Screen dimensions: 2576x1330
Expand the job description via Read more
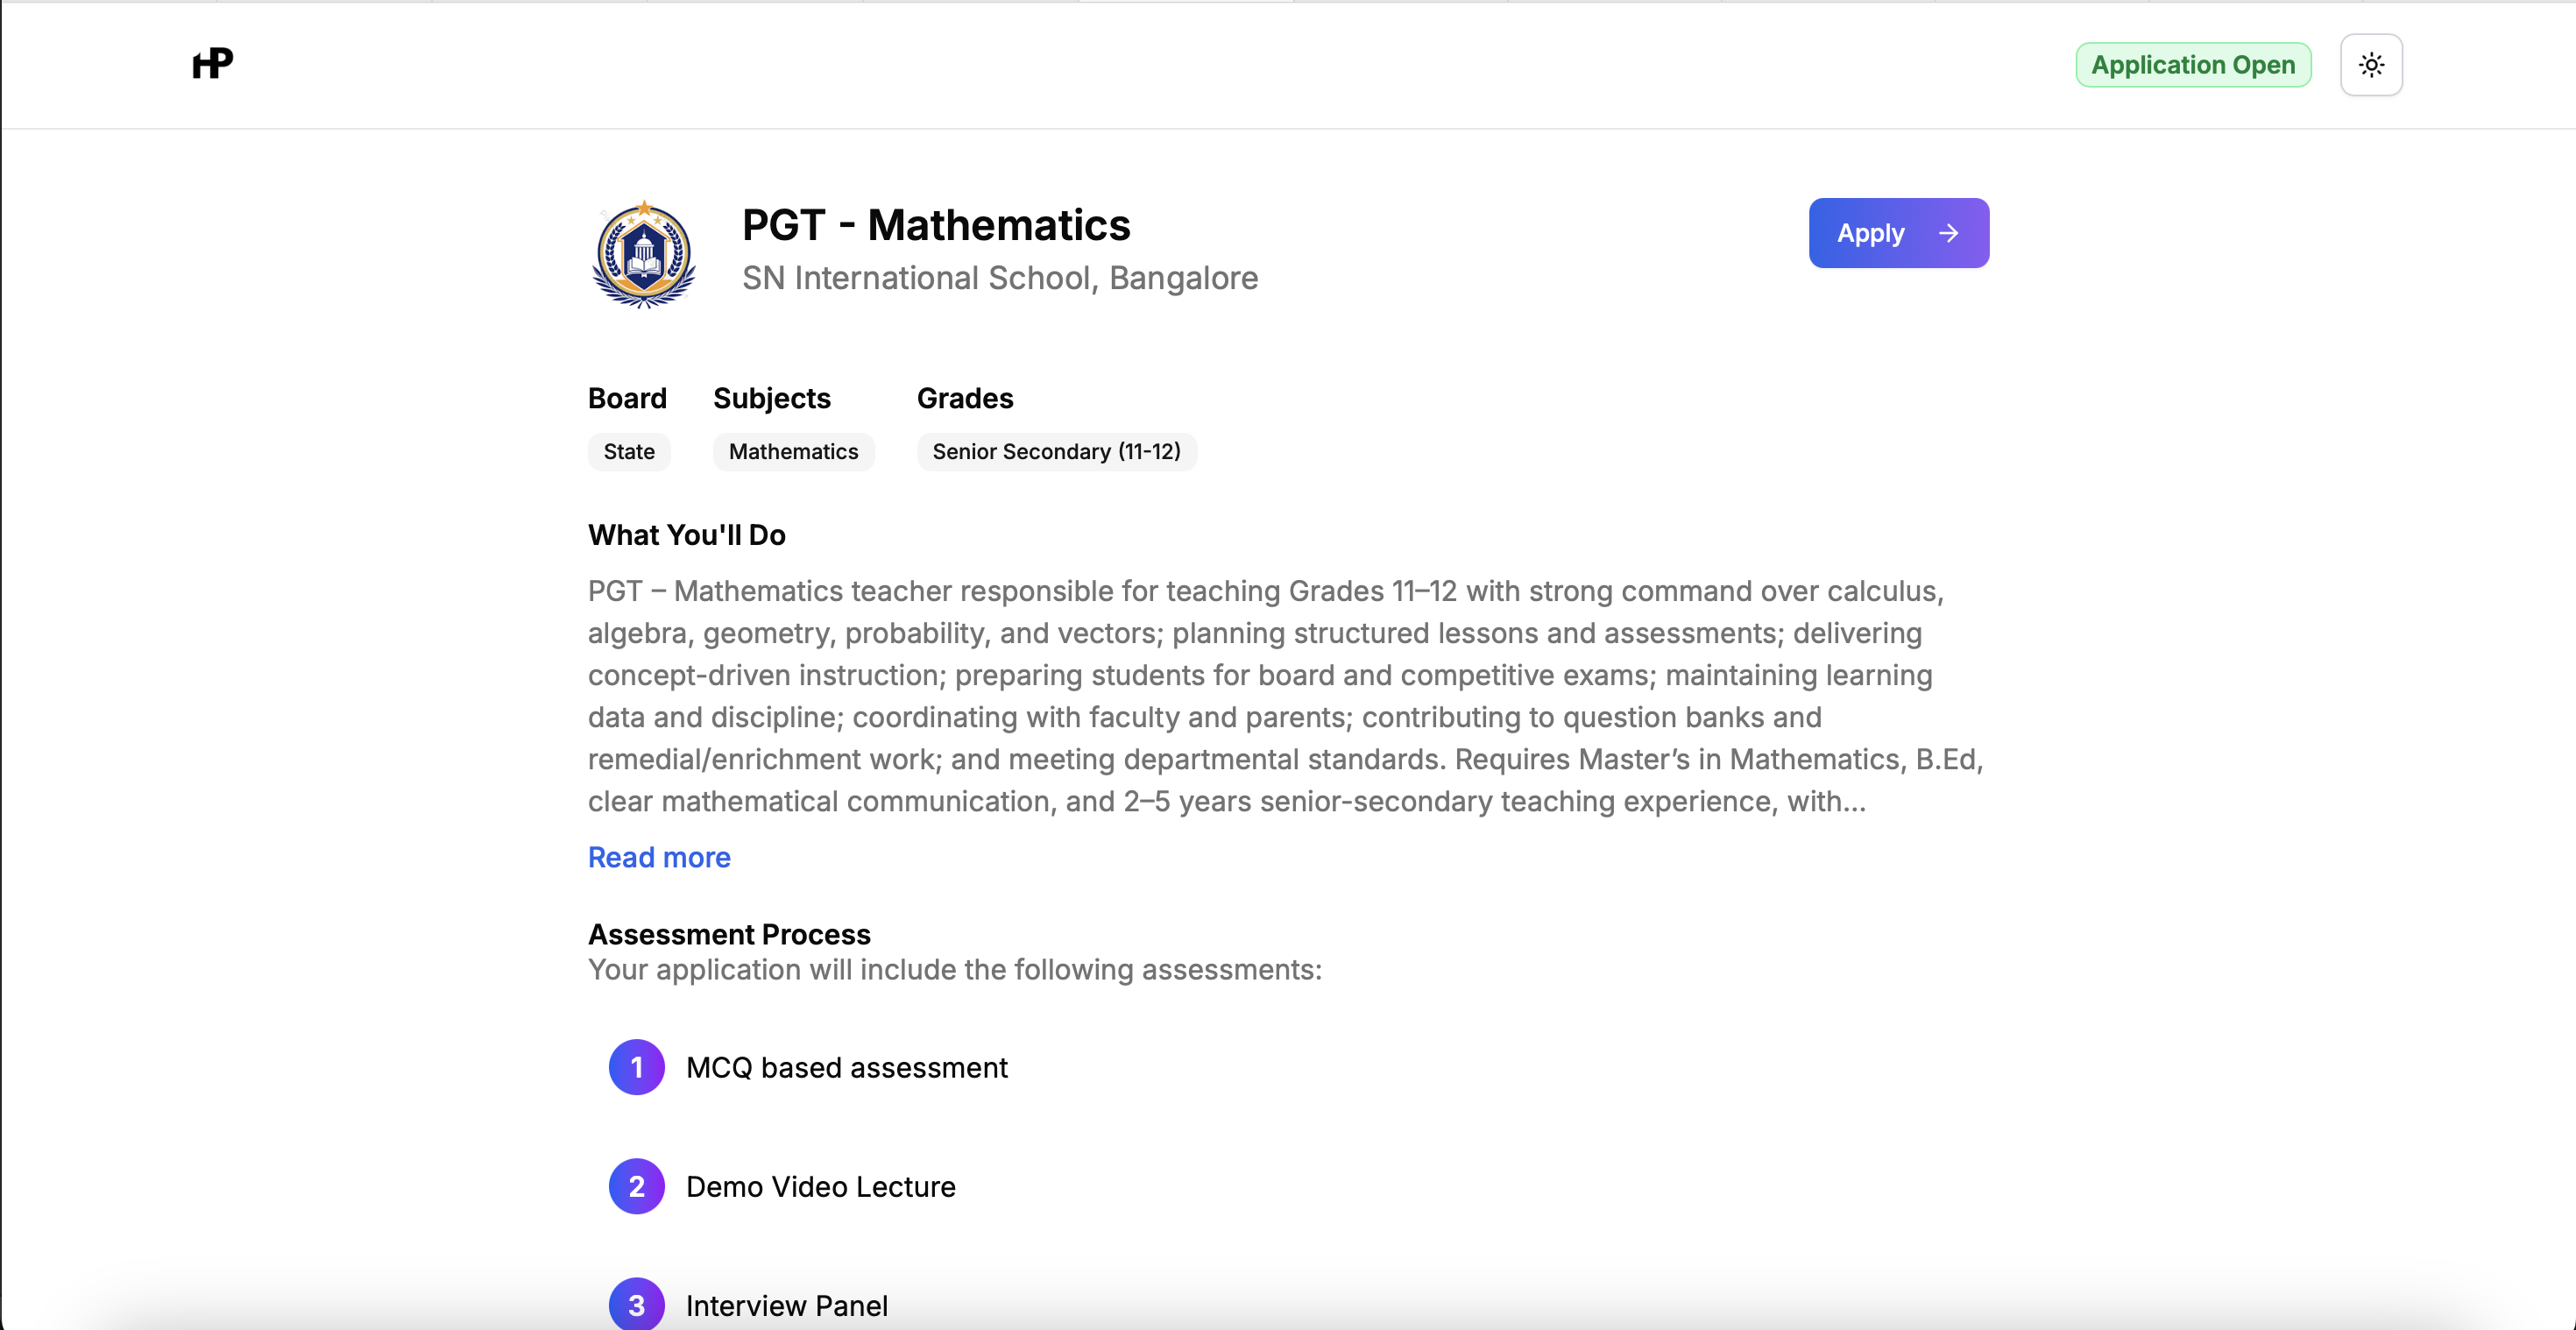[x=658, y=857]
